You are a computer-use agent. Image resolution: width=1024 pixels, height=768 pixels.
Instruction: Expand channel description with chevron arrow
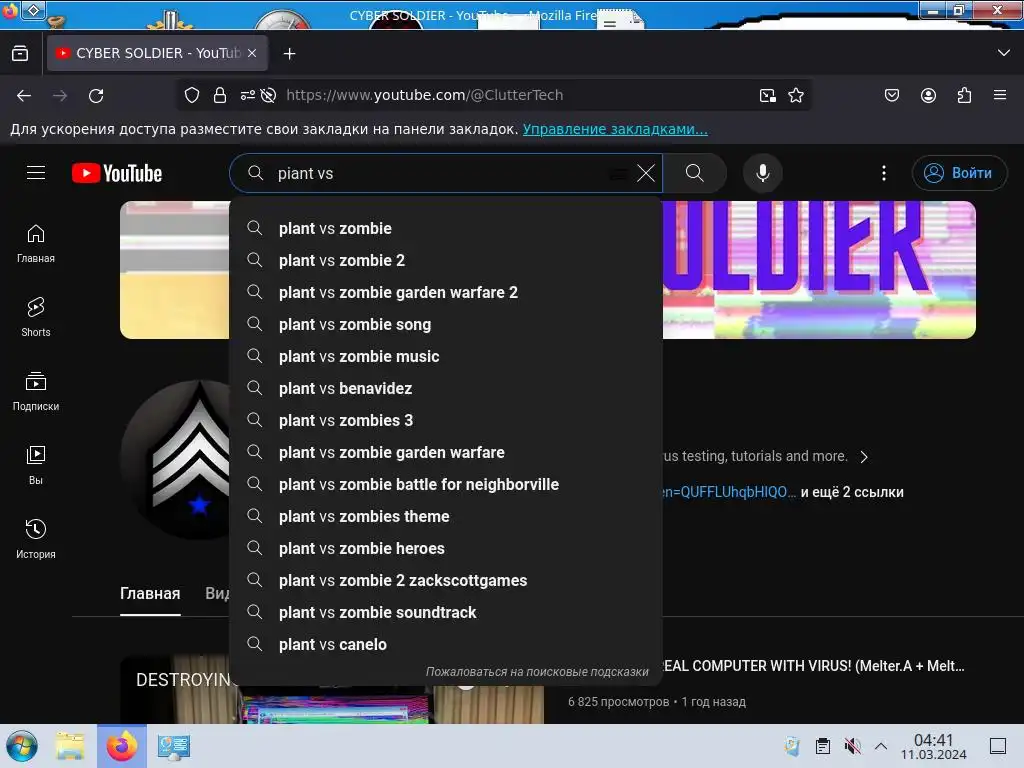tap(864, 456)
